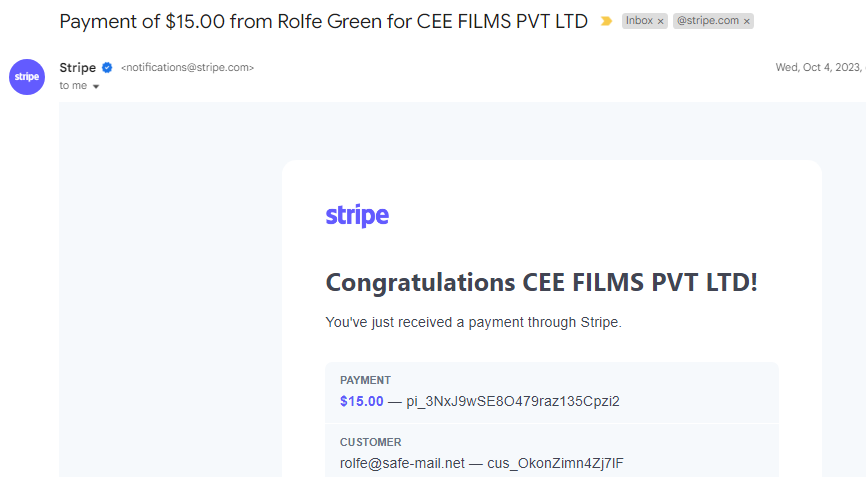Click the email subject line
This screenshot has width=866, height=477.
click(x=323, y=22)
